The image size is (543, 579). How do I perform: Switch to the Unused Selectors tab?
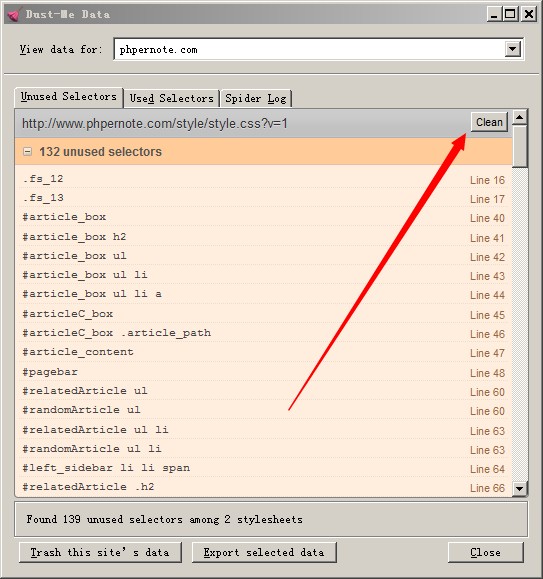69,97
